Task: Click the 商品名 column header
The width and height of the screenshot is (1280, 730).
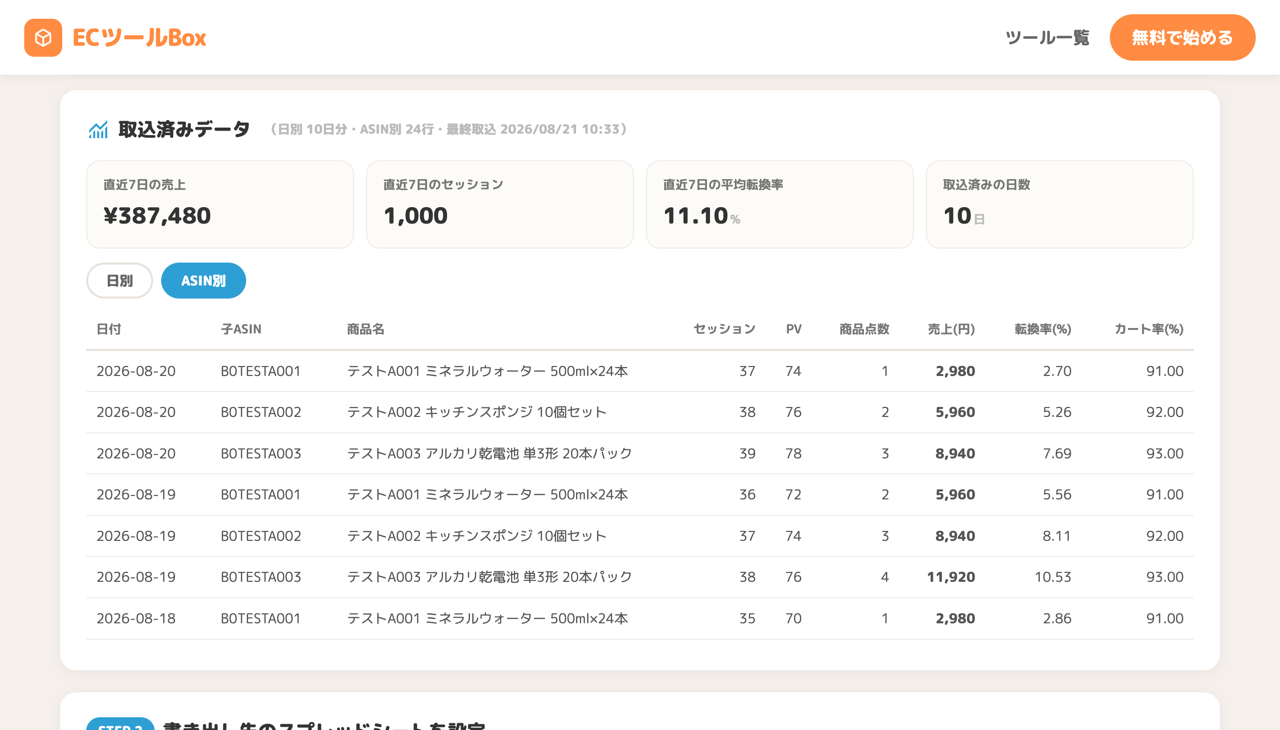Action: pyautogui.click(x=366, y=329)
